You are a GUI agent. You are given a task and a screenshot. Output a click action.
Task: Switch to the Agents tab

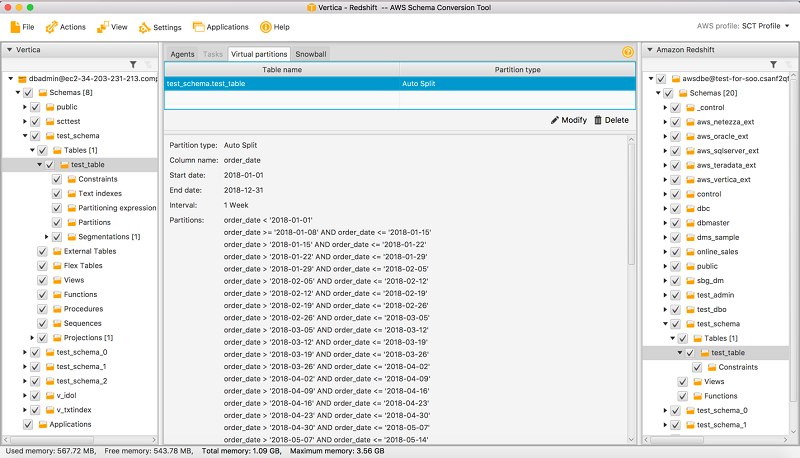182,54
